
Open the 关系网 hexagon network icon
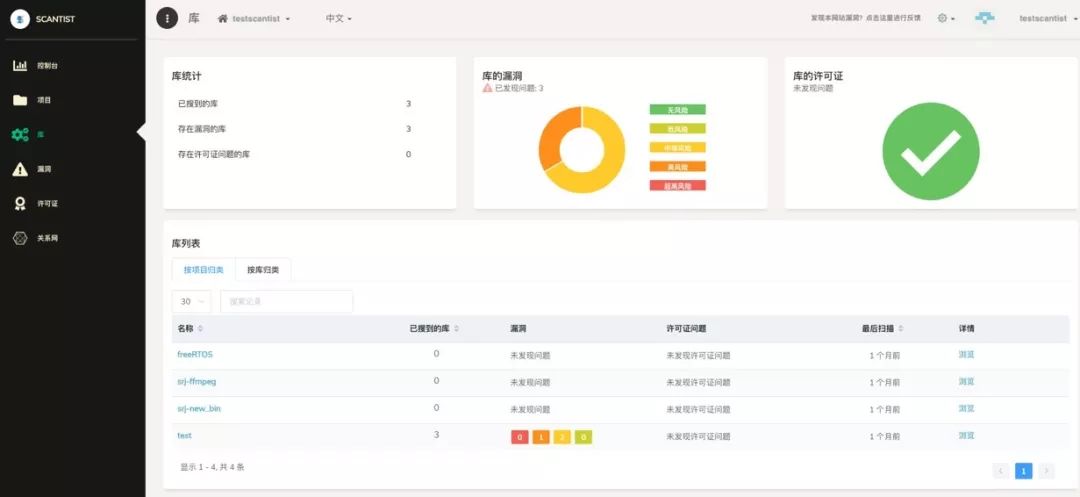click(20, 238)
